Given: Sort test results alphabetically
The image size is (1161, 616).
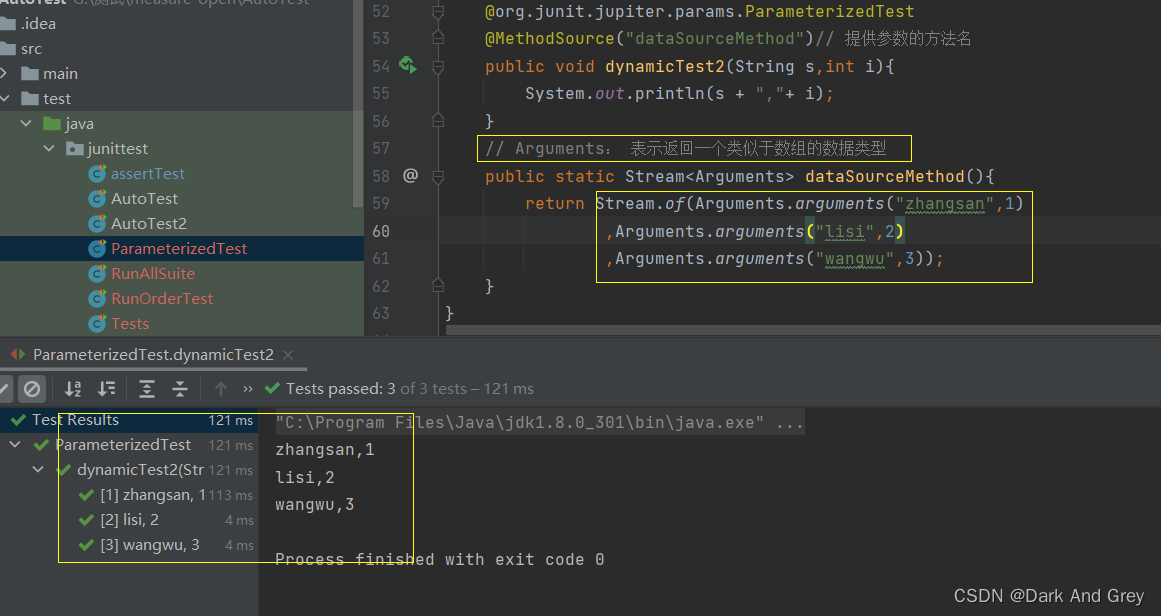Looking at the screenshot, I should (x=73, y=389).
